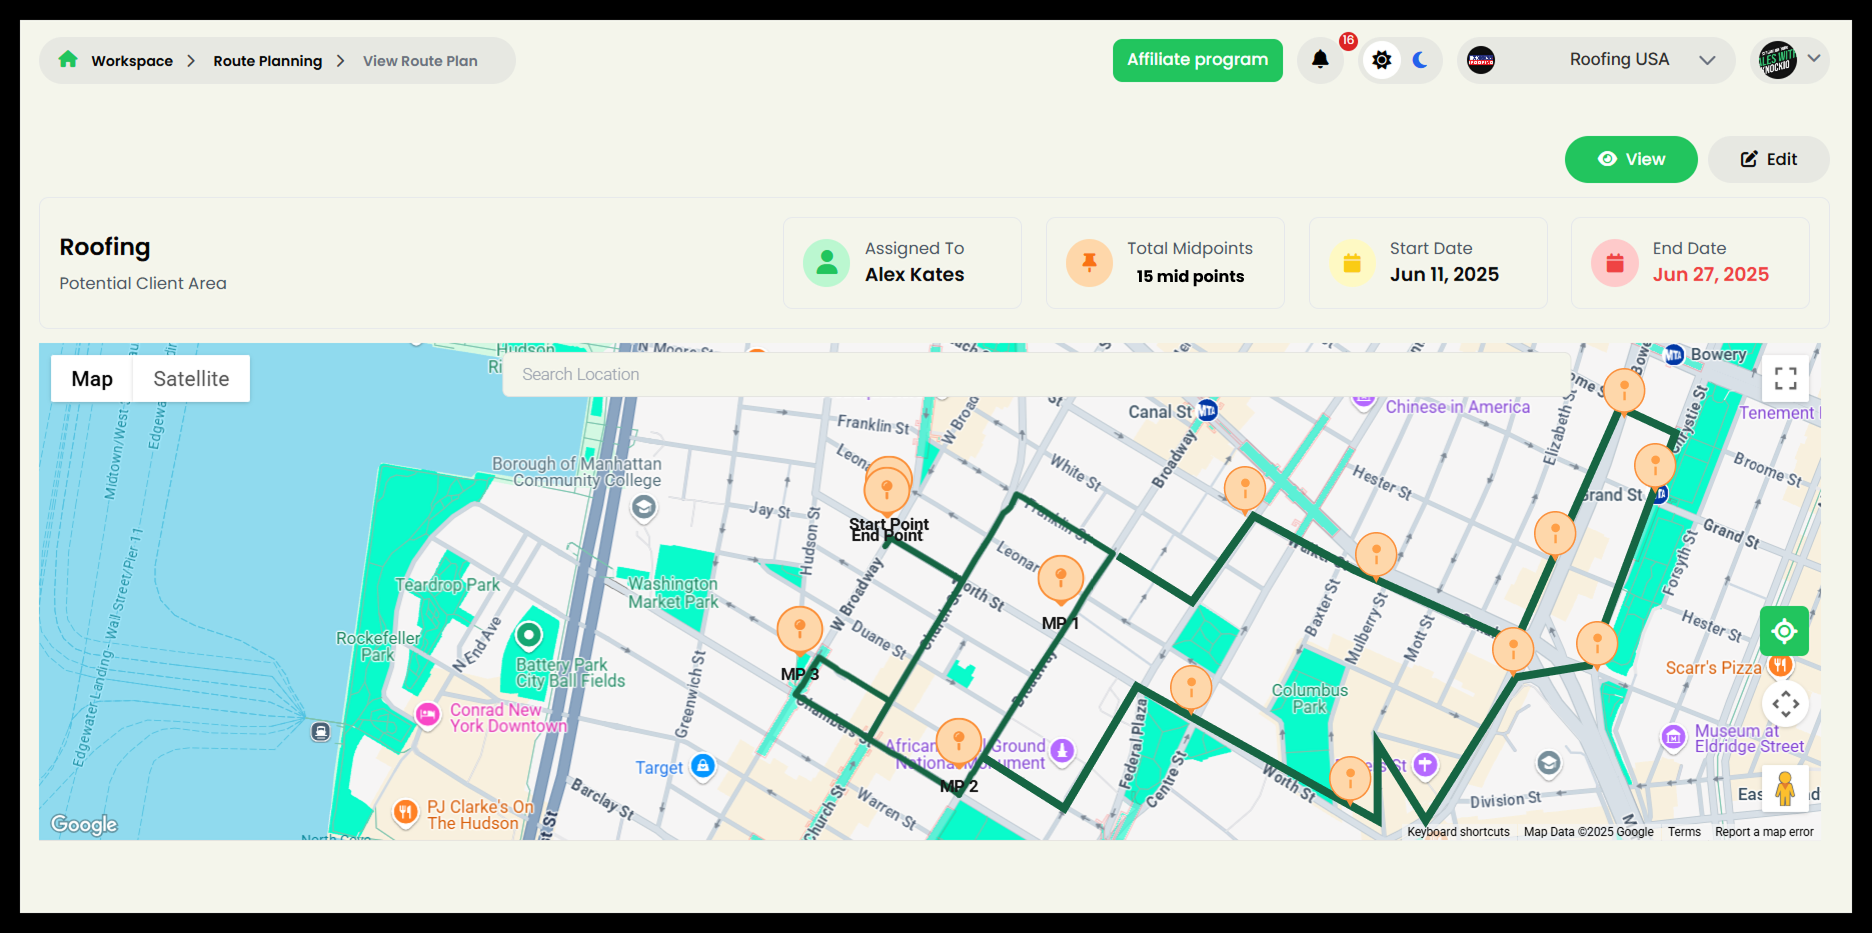The image size is (1872, 933).
Task: Click the Grand St subway icon
Action: (1660, 494)
